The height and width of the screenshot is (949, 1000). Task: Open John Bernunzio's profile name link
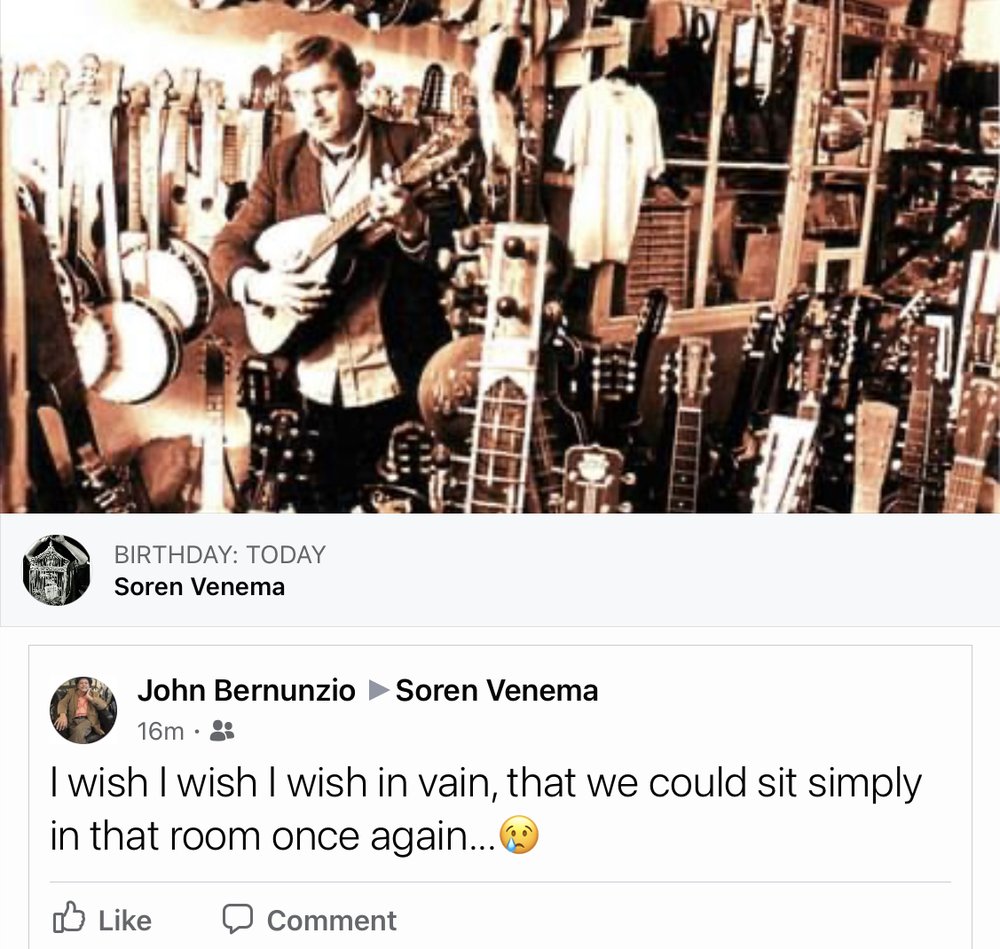(246, 691)
